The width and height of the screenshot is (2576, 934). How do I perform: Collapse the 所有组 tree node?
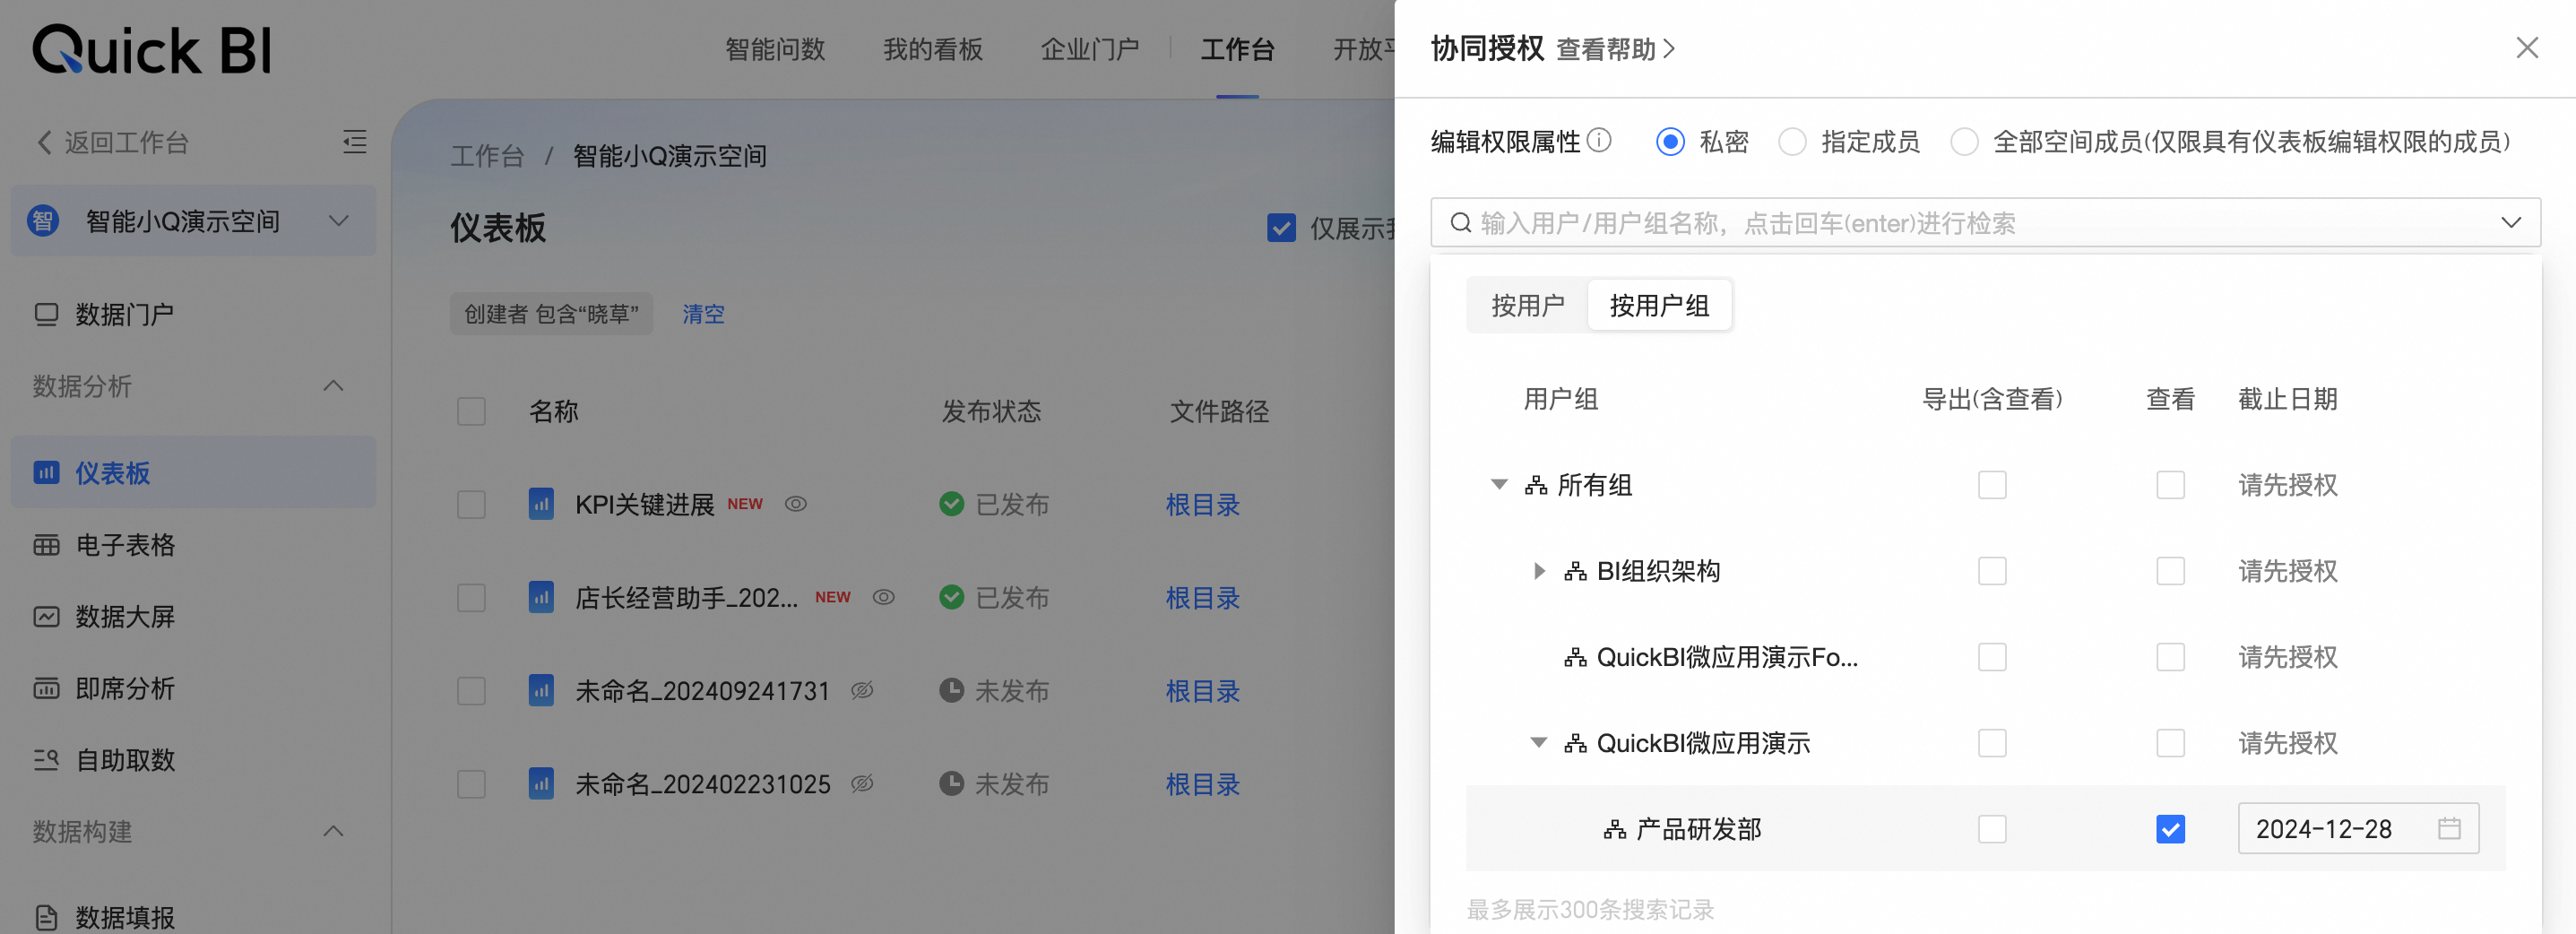click(1499, 485)
